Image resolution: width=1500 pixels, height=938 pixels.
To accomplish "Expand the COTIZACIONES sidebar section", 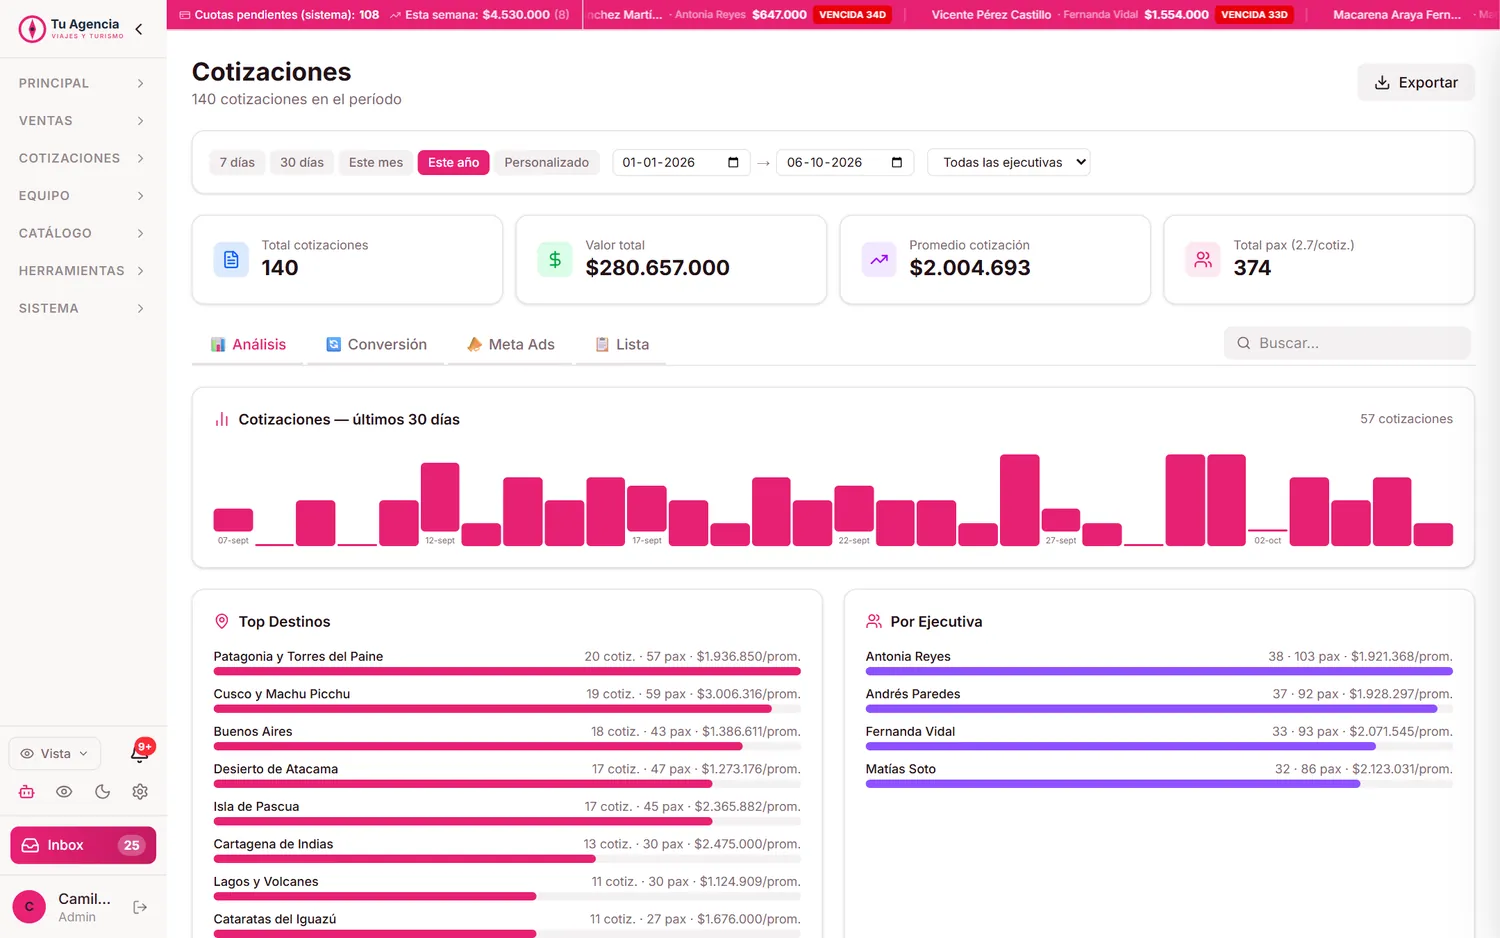I will coord(82,158).
